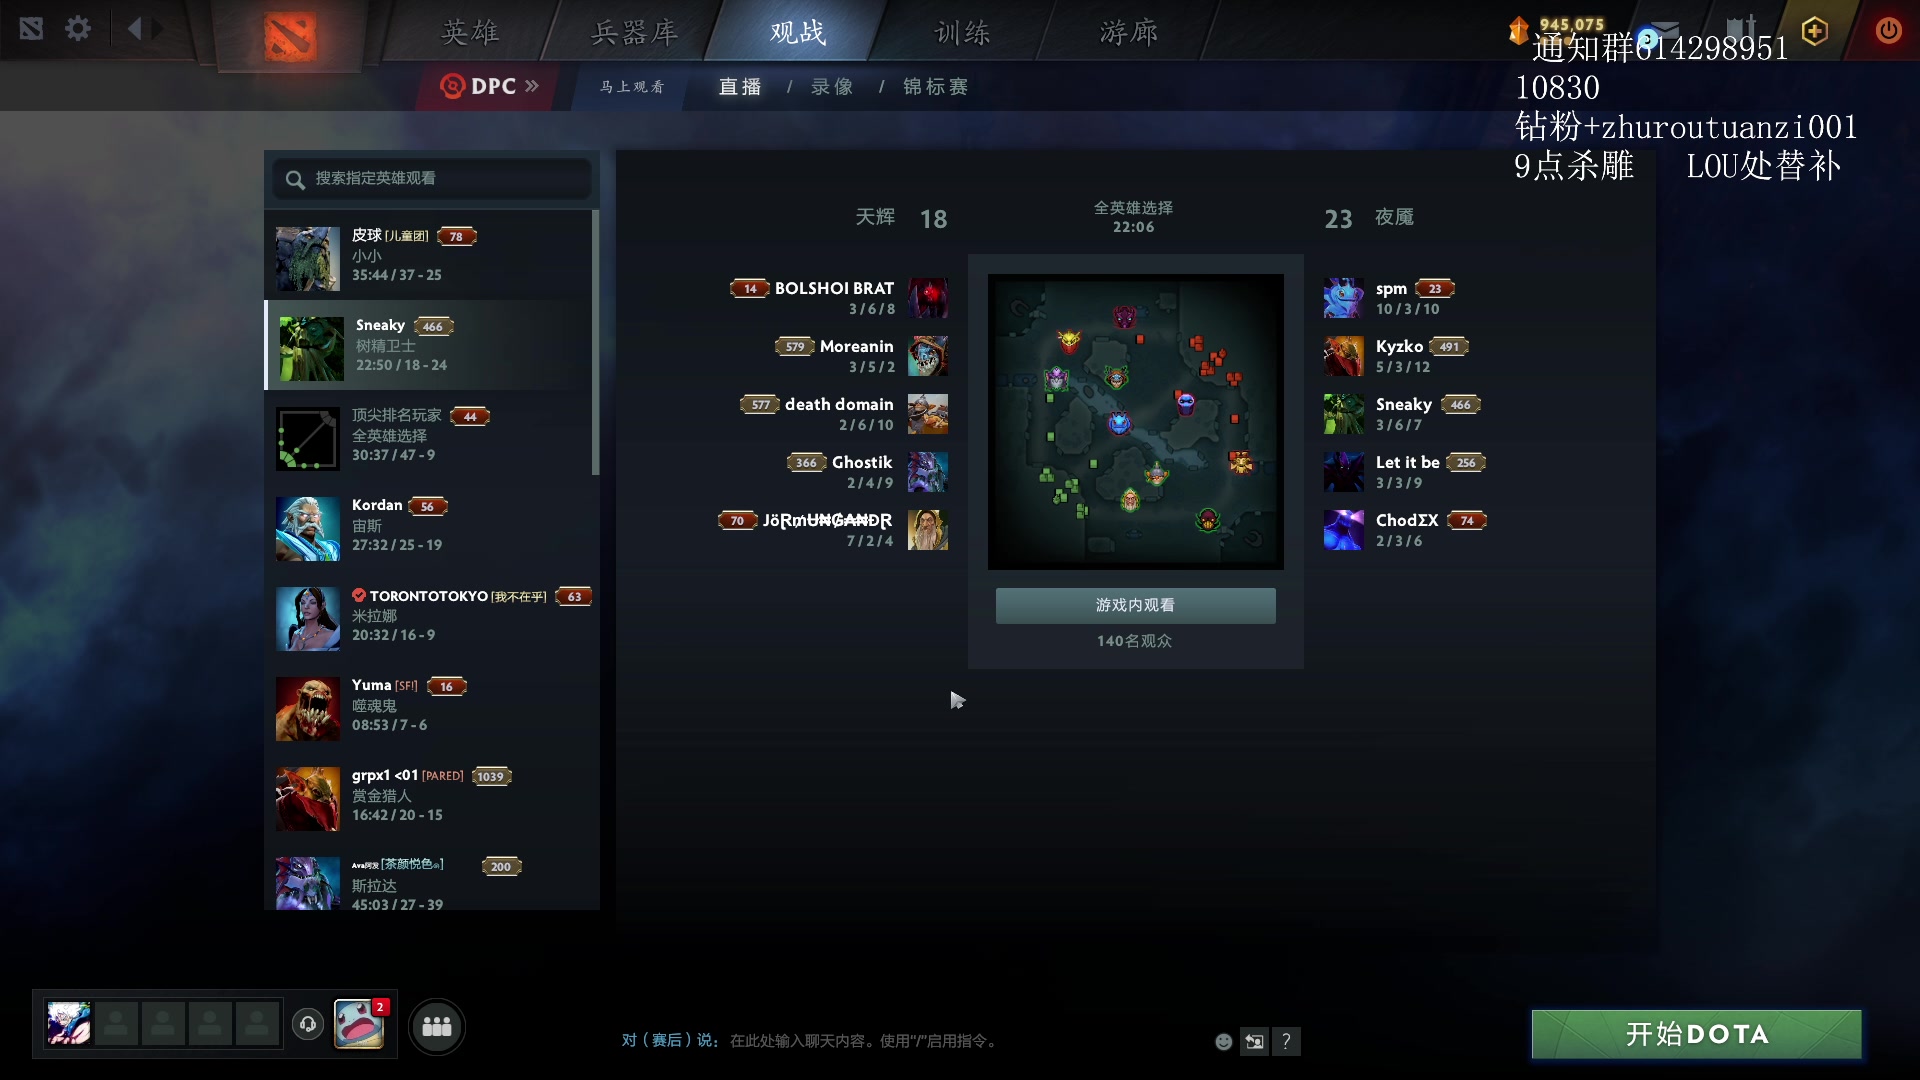Open the party members group icon
Image resolution: width=1920 pixels, height=1080 pixels.
437,1026
